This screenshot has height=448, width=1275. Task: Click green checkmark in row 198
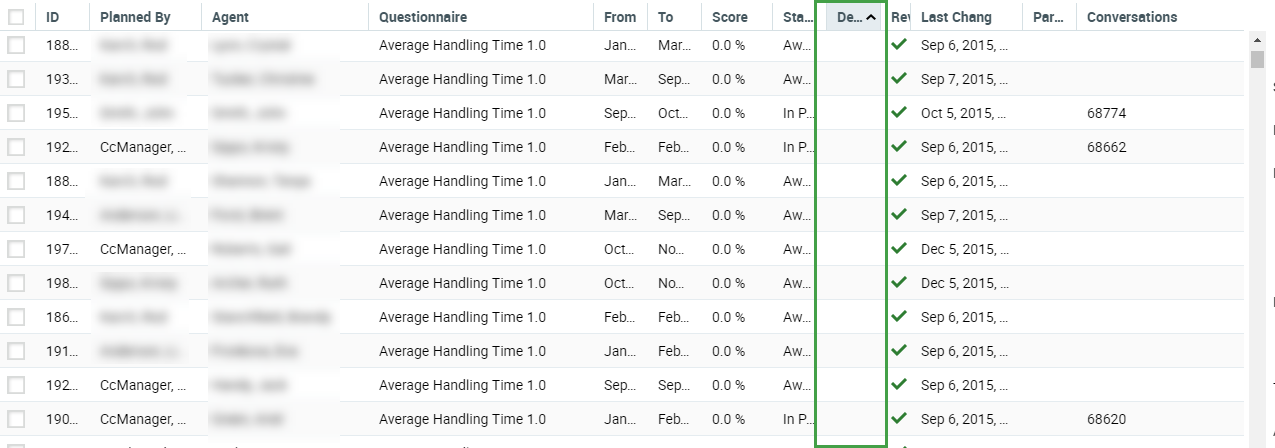899,282
